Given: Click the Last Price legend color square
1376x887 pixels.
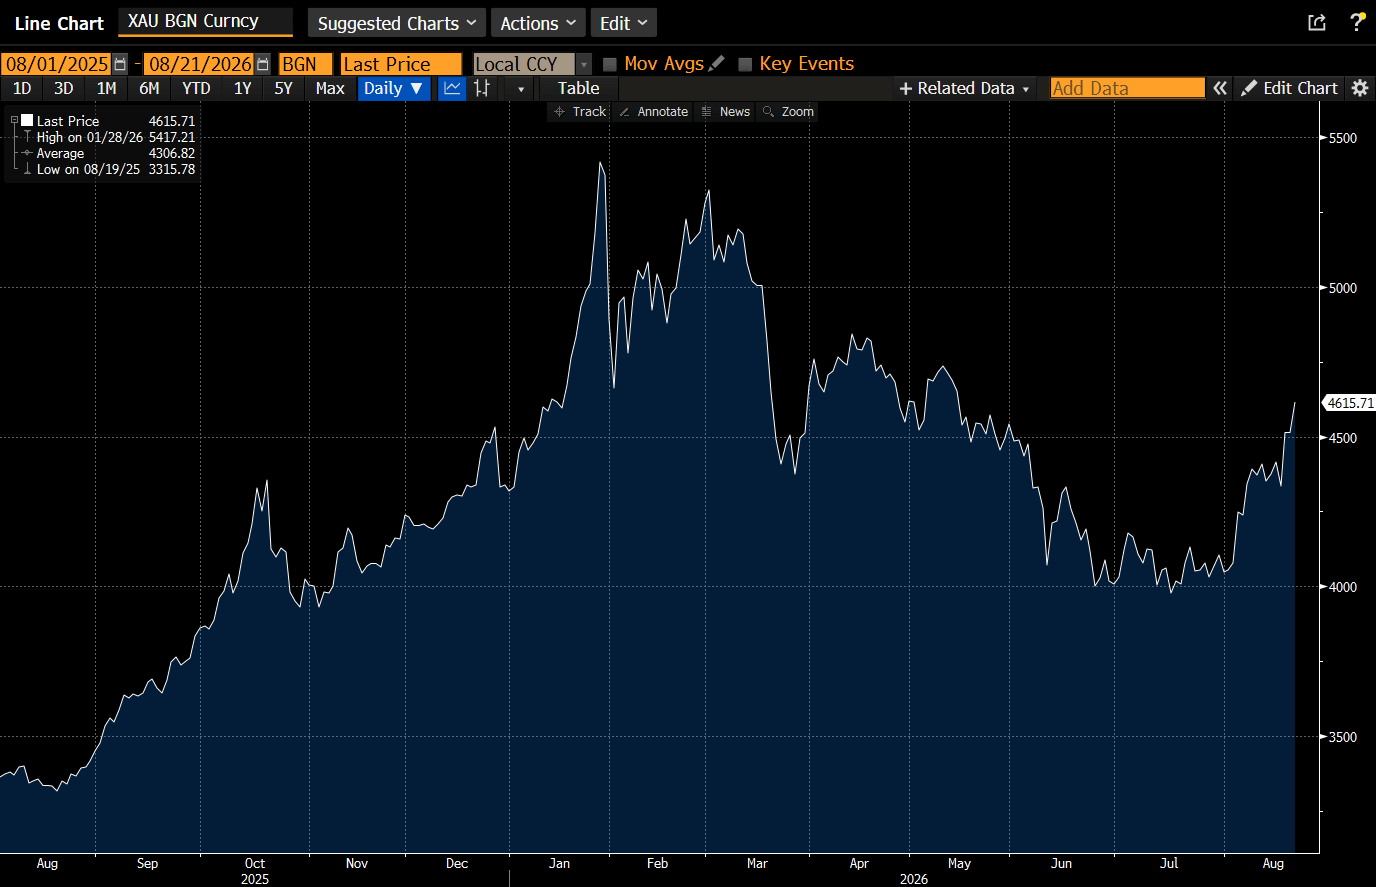Looking at the screenshot, I should tap(27, 121).
